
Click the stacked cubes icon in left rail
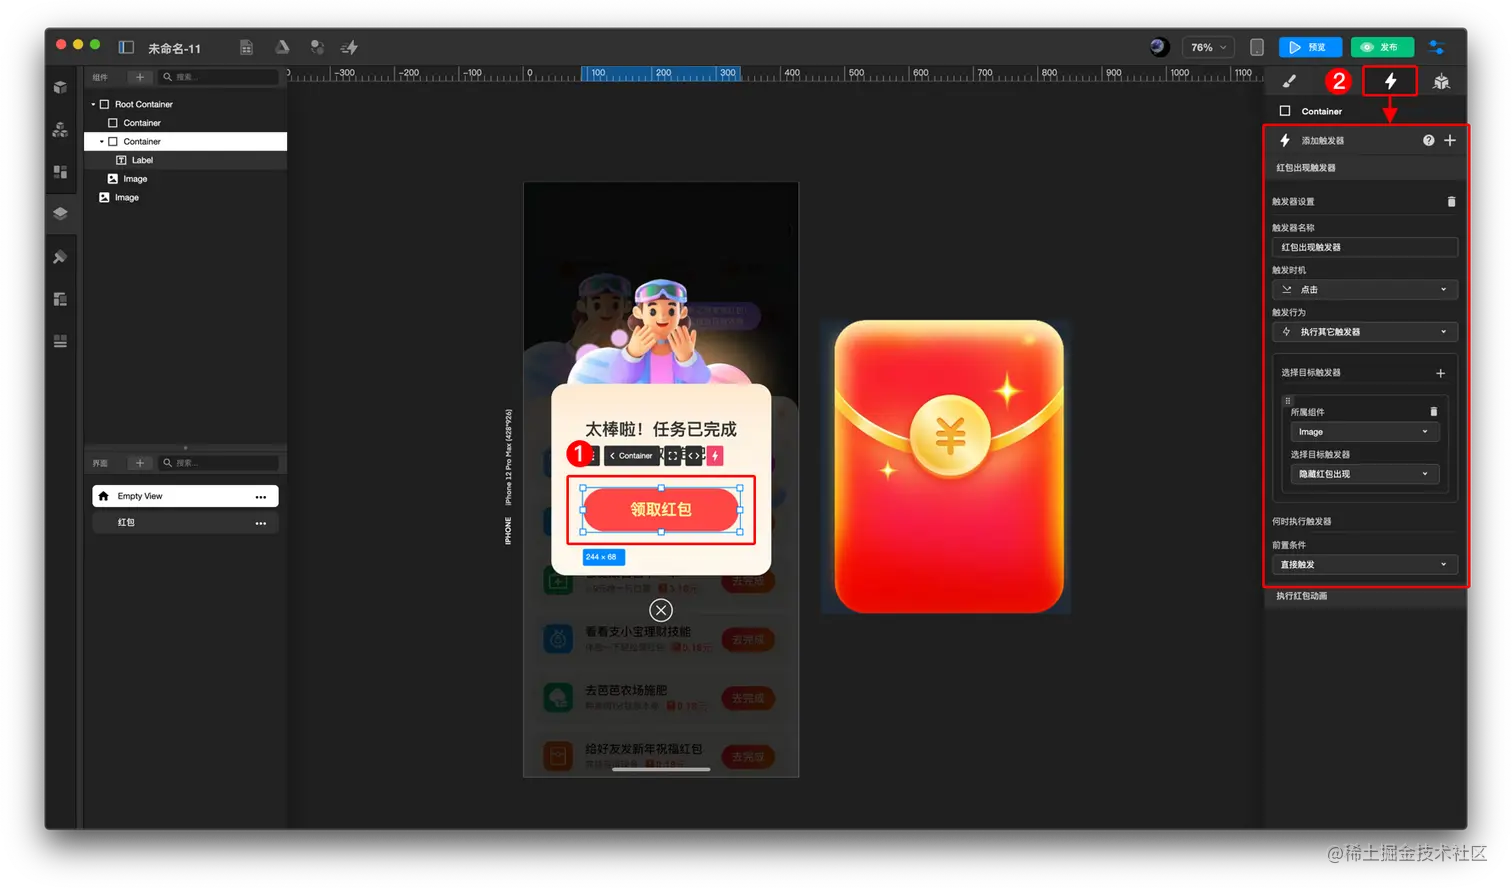pos(60,129)
